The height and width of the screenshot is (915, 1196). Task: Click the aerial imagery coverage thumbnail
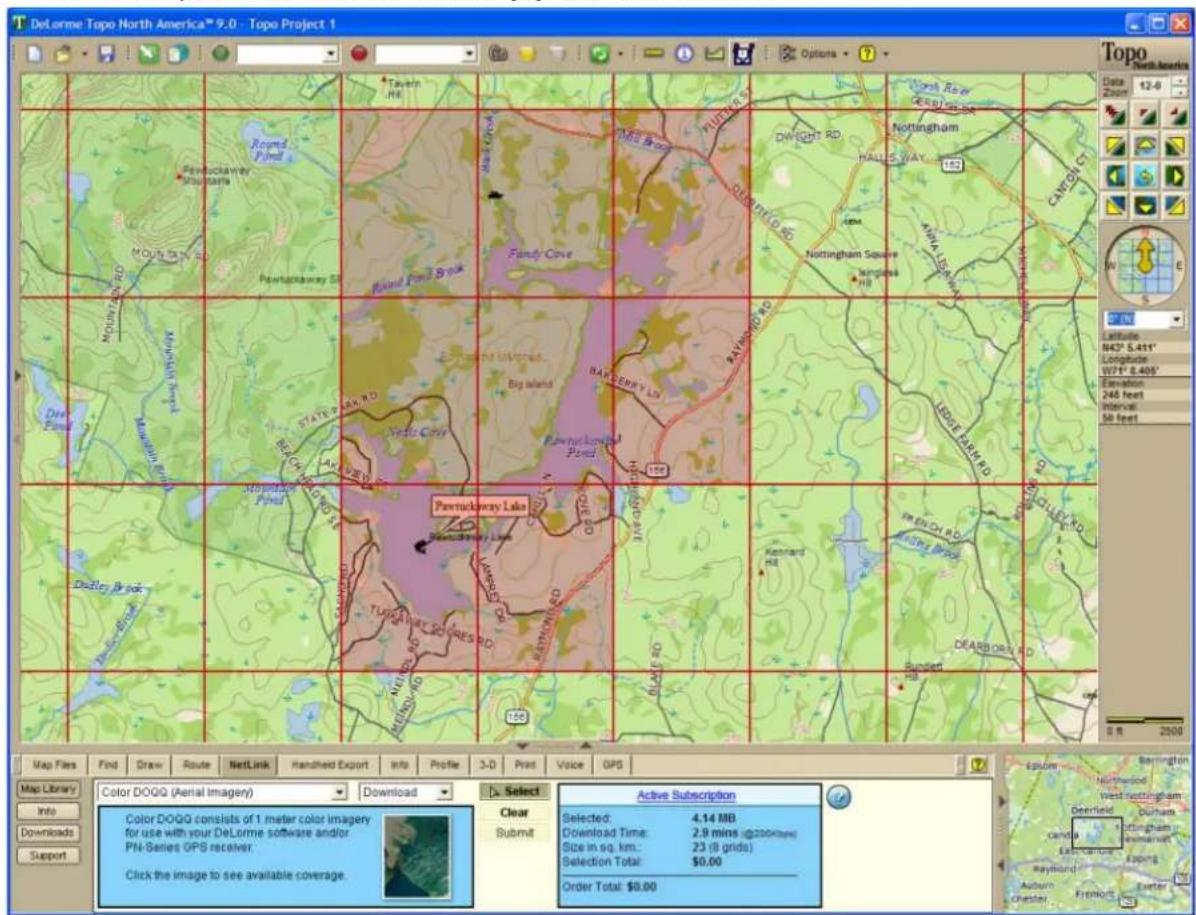[416, 856]
